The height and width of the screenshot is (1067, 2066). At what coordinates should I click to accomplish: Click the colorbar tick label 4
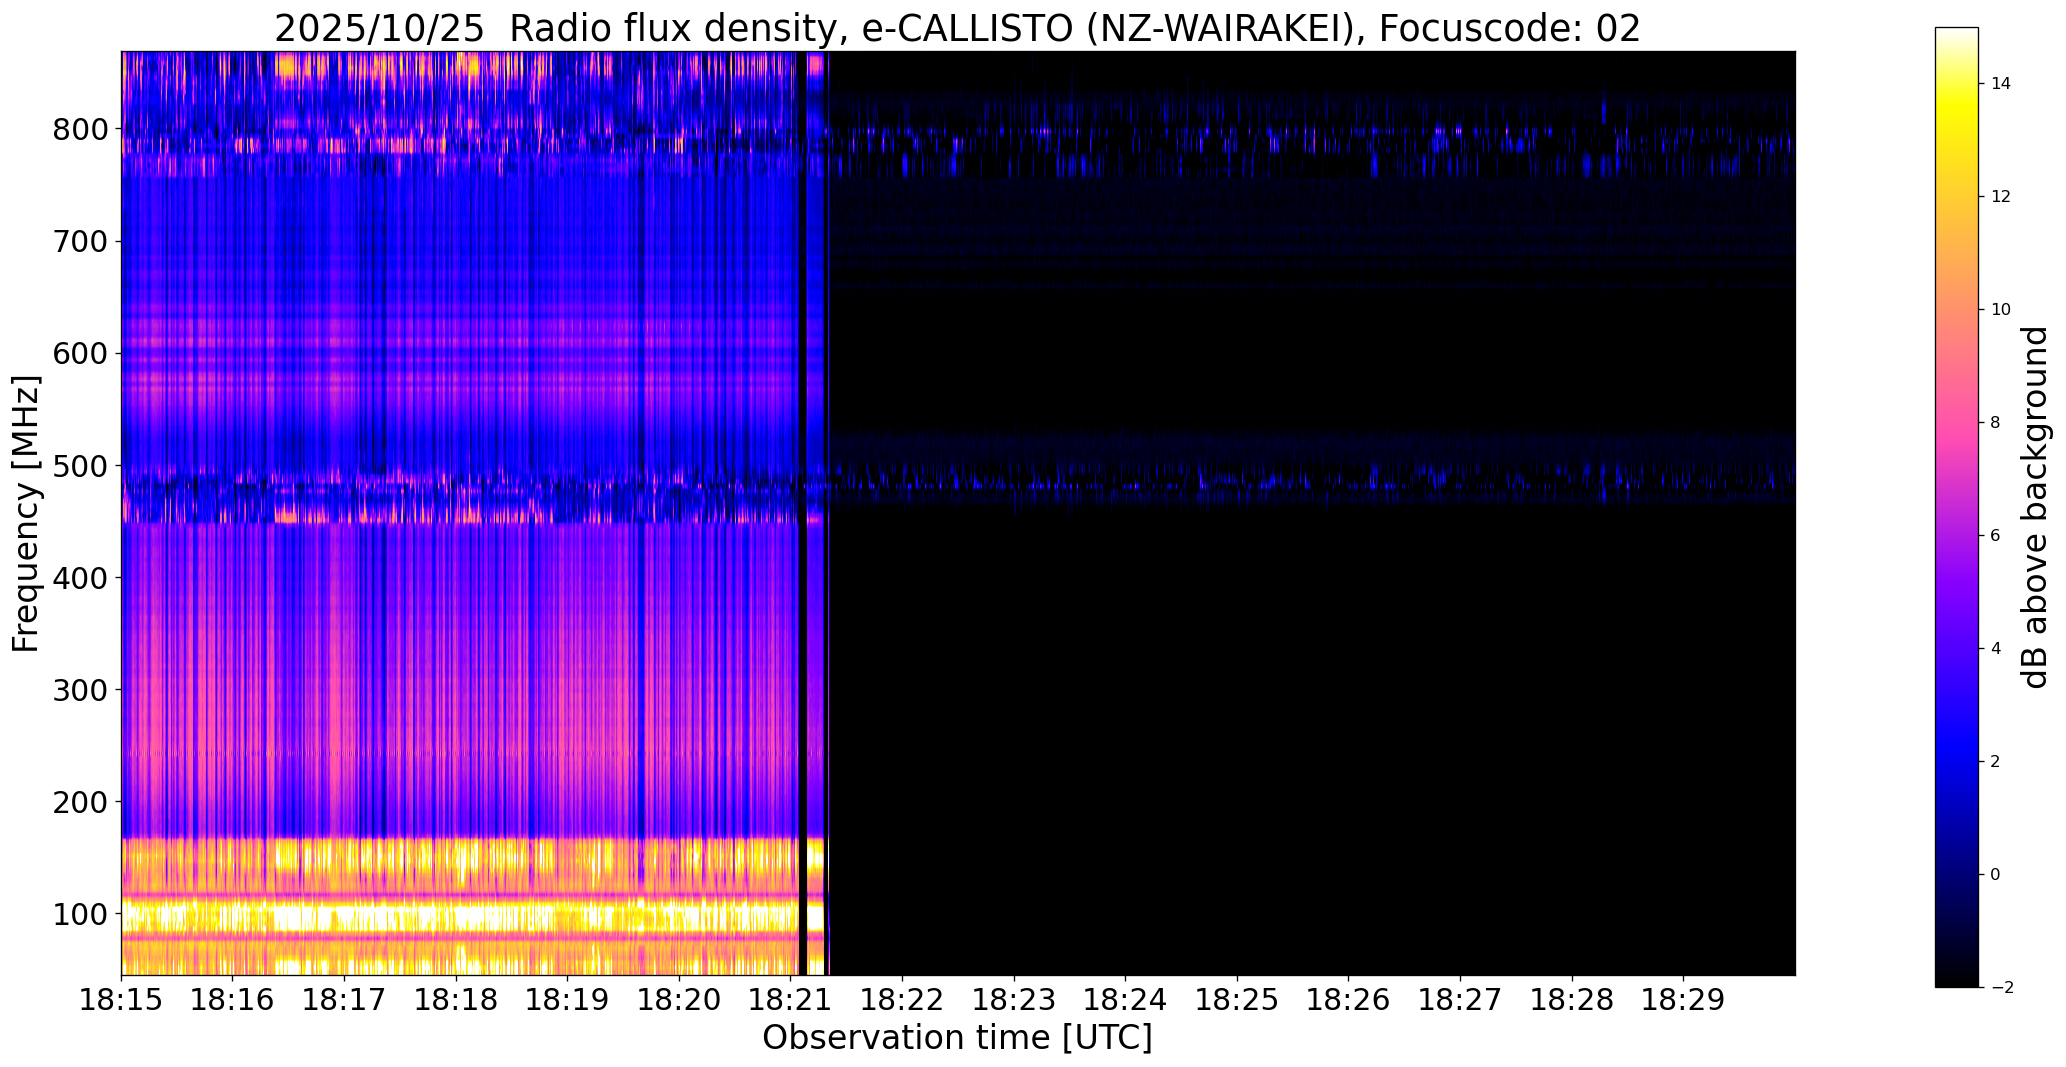coord(1996,649)
